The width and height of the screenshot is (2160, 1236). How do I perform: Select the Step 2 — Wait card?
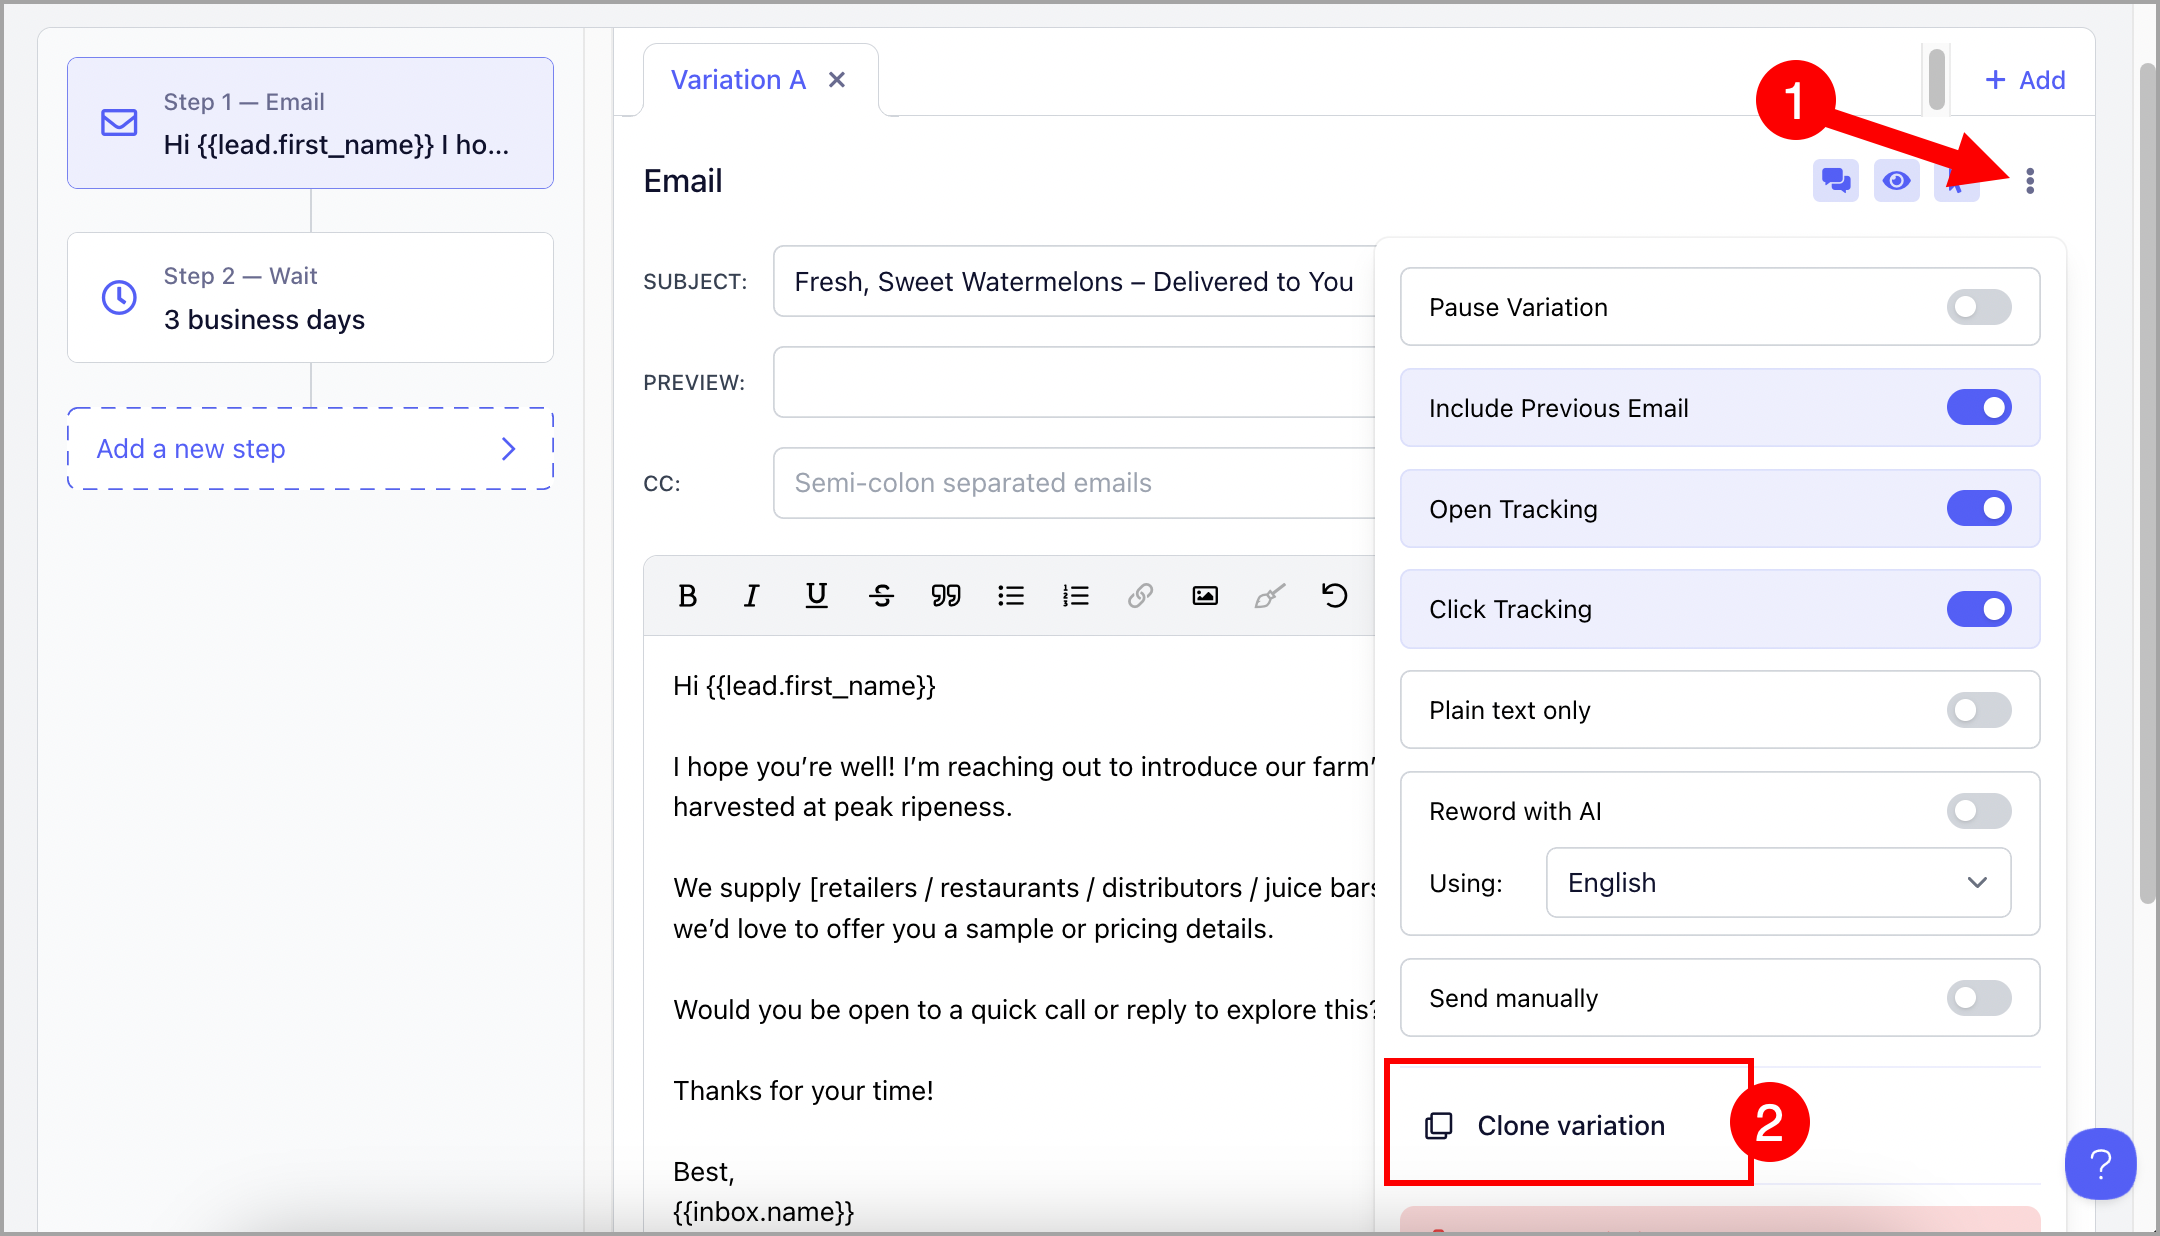310,297
